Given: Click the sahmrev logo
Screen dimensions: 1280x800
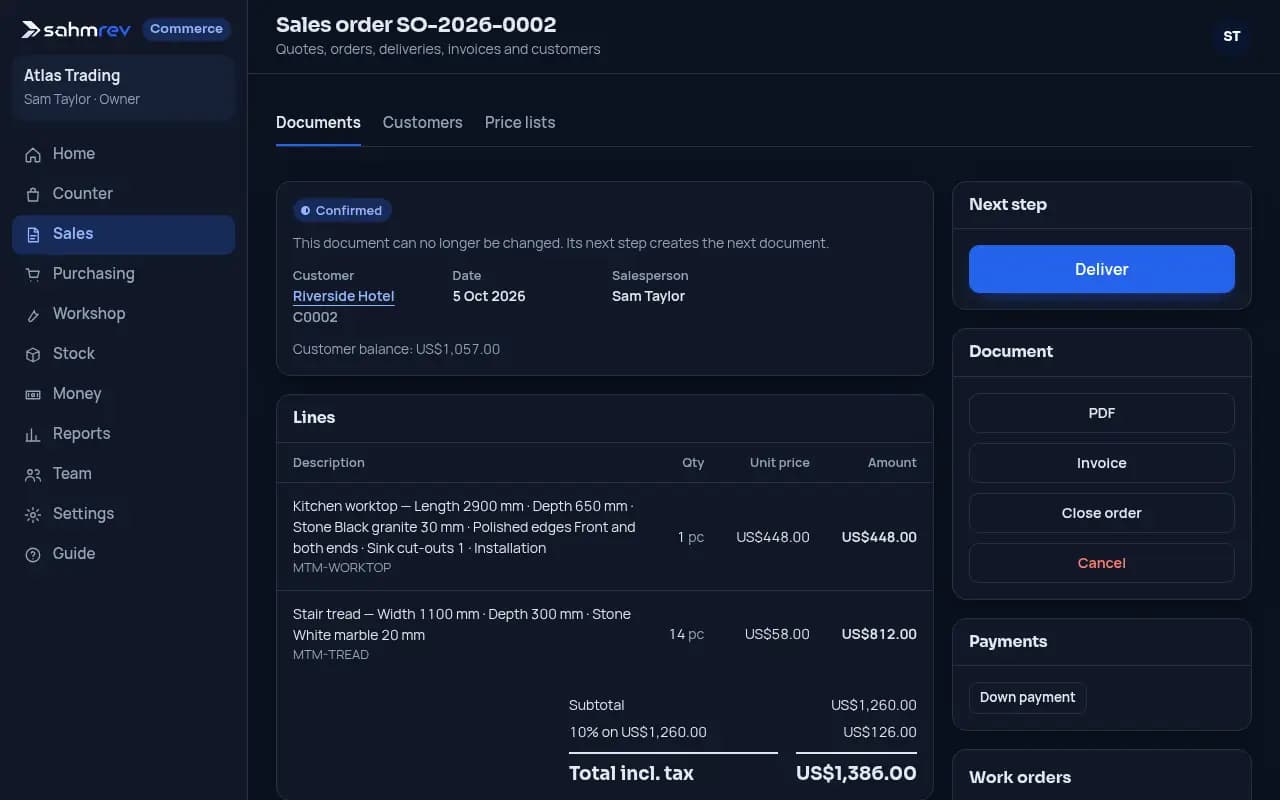Looking at the screenshot, I should [x=76, y=29].
